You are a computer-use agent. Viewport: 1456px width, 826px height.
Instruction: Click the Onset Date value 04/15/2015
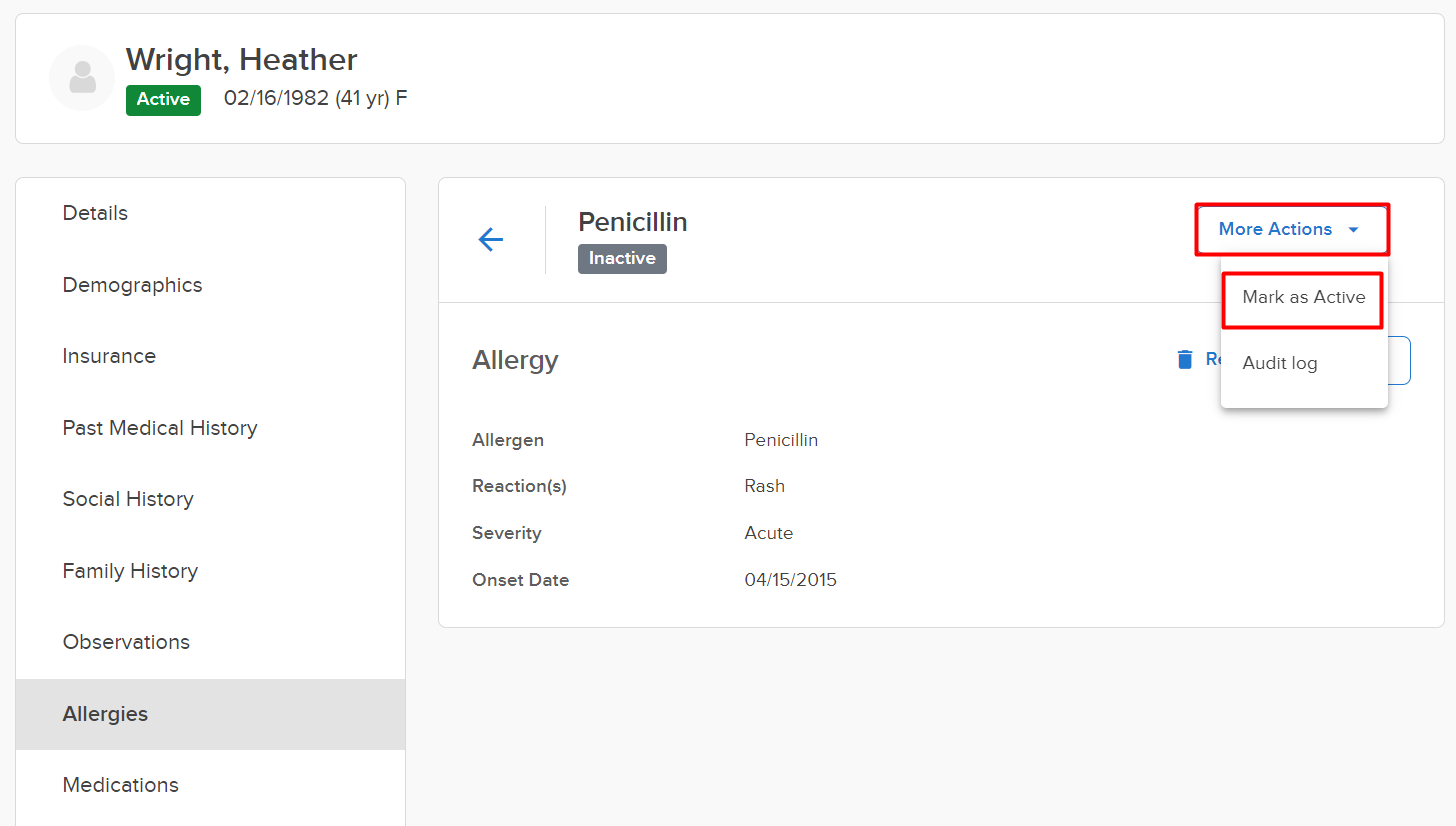pos(790,580)
